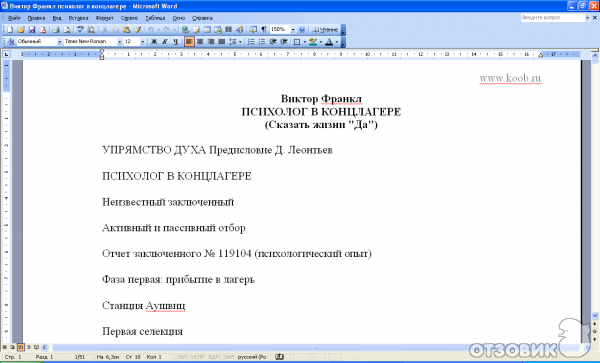
Task: Increase the paragraph indent
Action: click(x=284, y=42)
